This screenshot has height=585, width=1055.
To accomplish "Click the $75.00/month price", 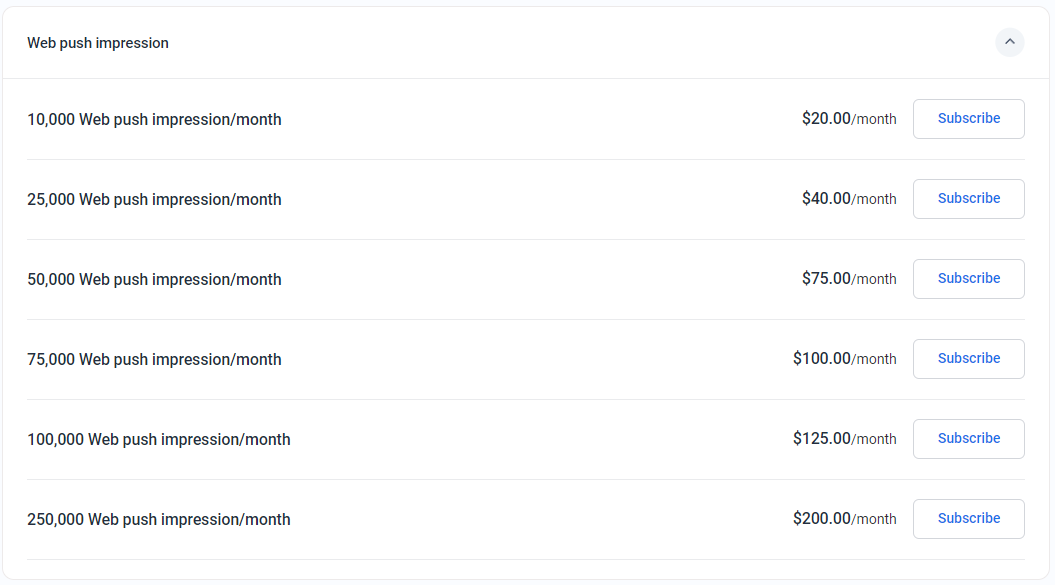I will [x=848, y=279].
